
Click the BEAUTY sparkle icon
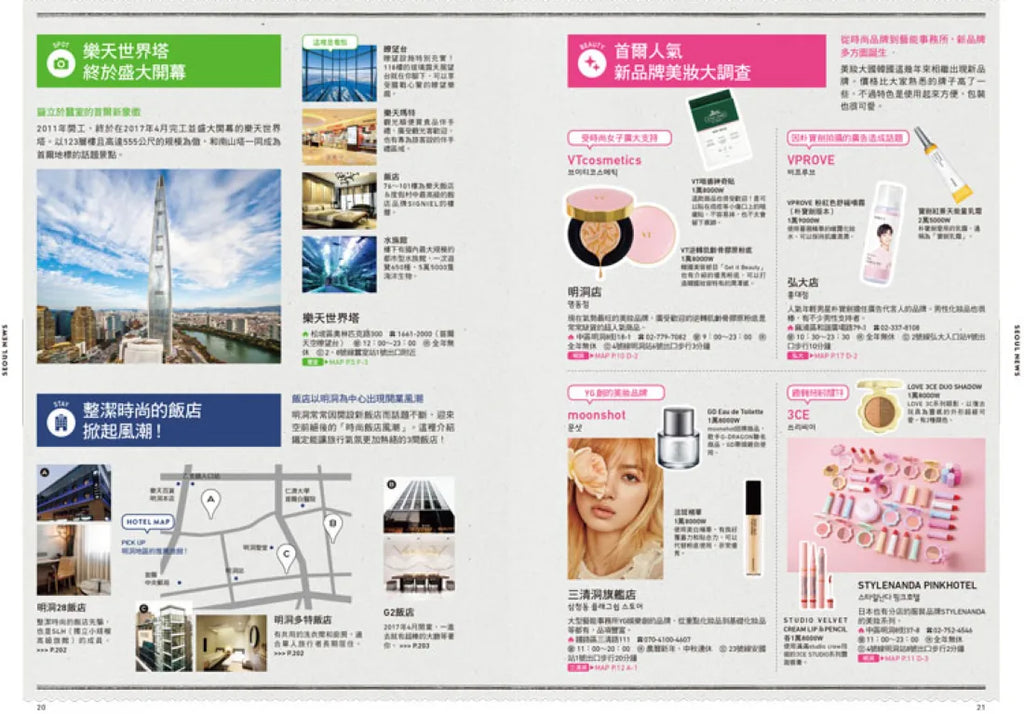coord(592,62)
